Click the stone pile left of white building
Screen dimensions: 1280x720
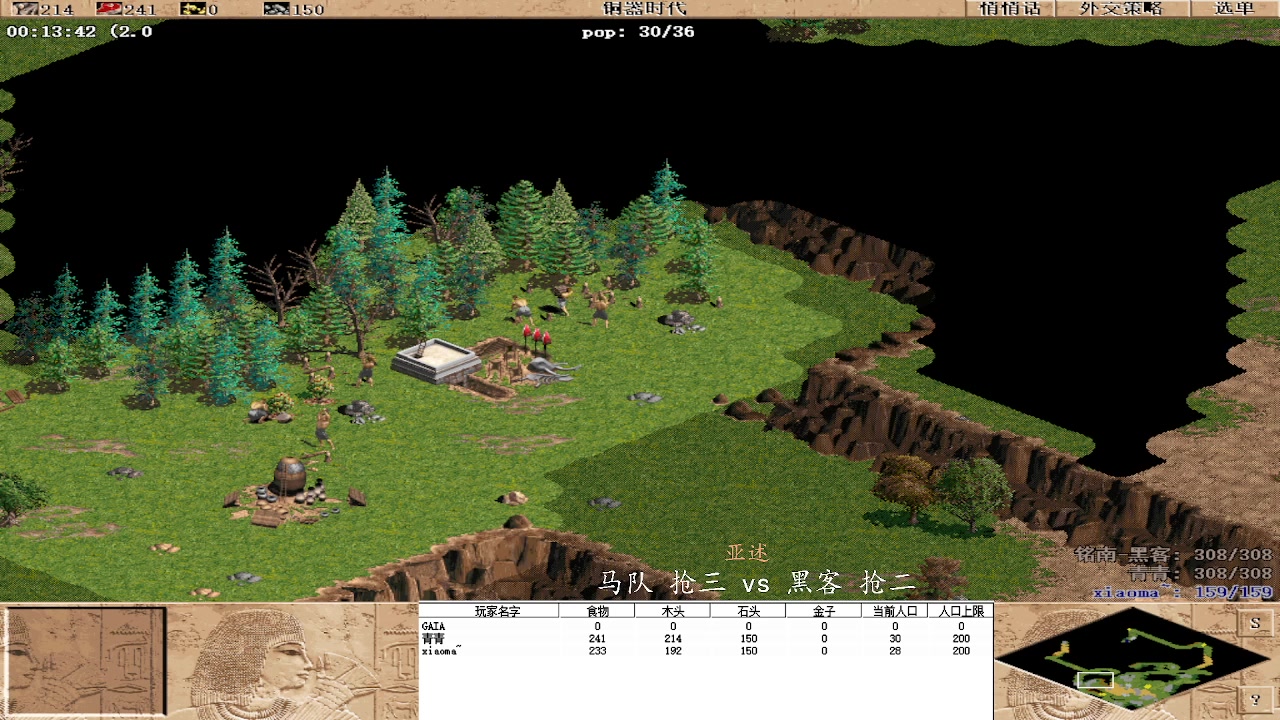(362, 410)
